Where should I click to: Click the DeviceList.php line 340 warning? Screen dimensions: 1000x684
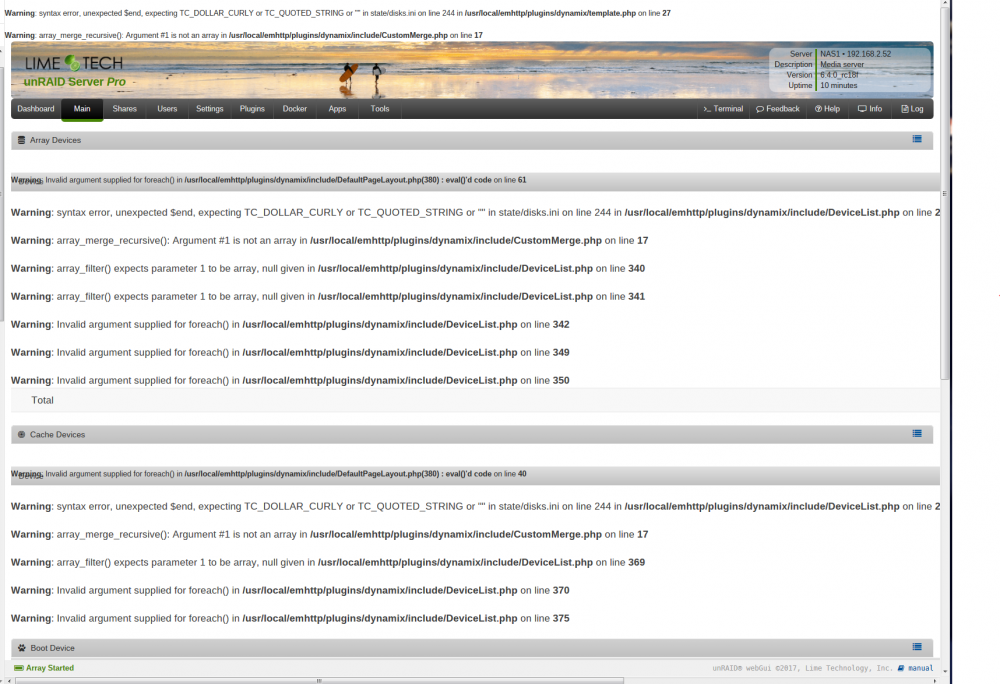(x=328, y=268)
